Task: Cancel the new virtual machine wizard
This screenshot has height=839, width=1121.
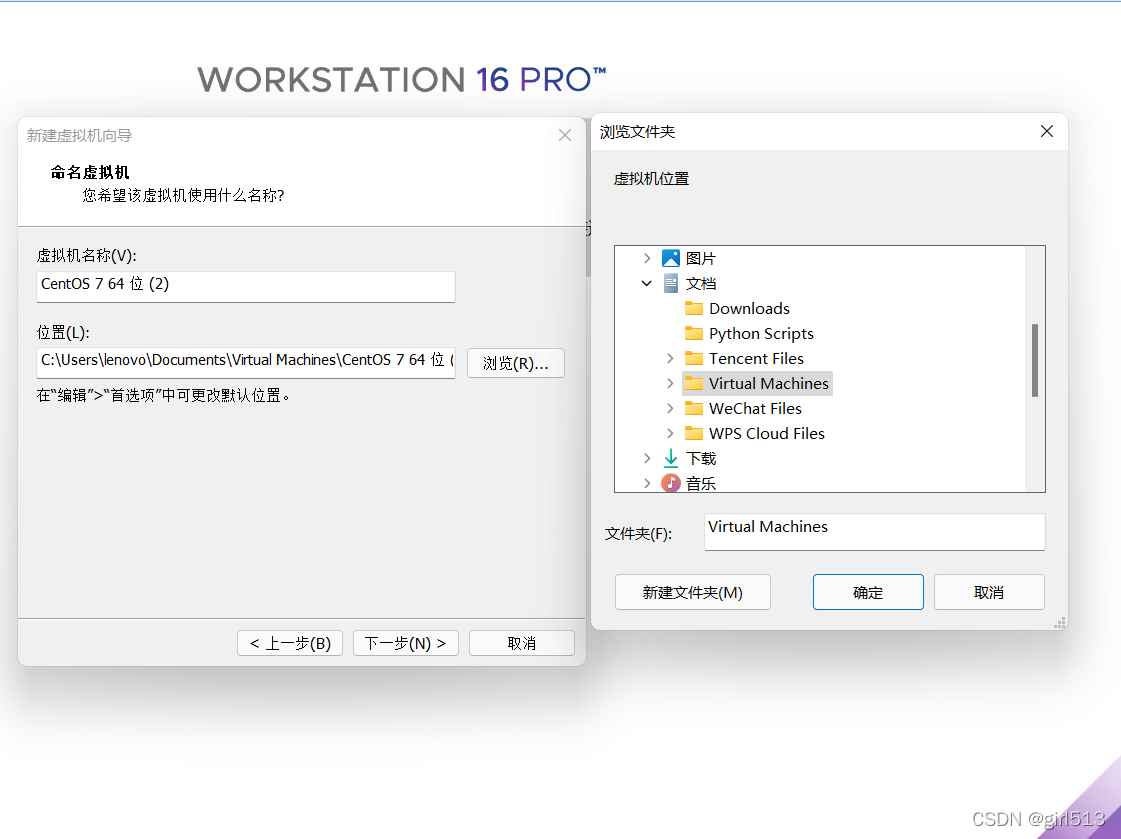Action: coord(521,643)
